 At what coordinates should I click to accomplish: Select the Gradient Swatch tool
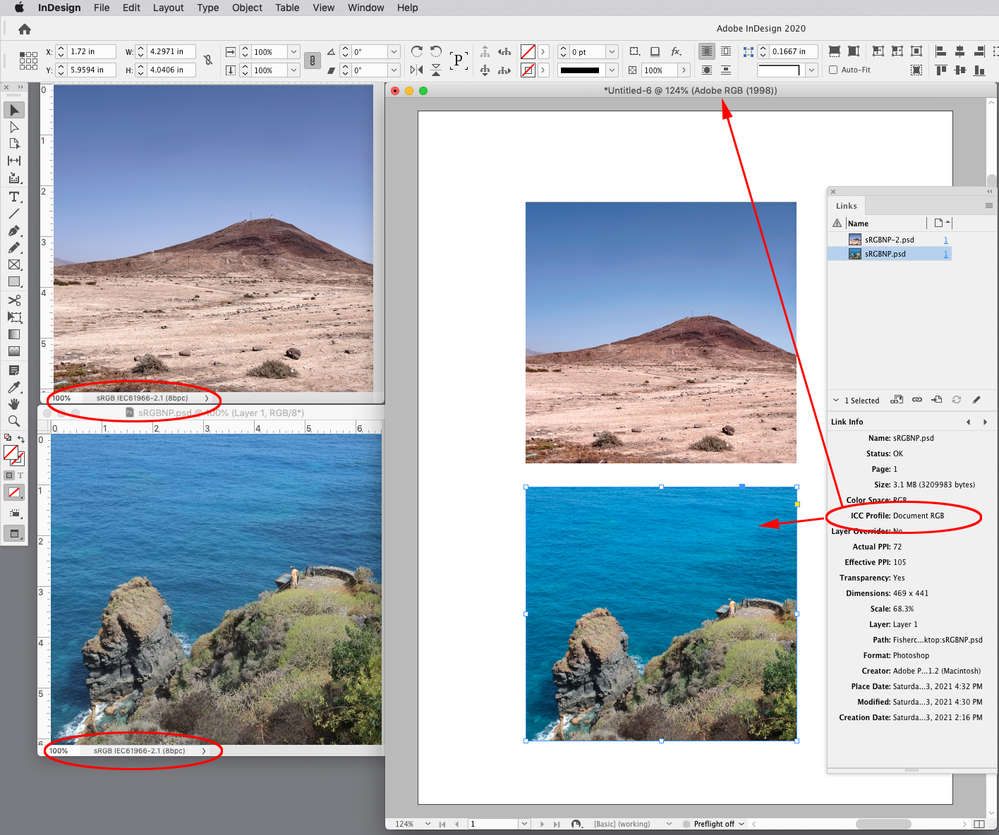tap(14, 334)
